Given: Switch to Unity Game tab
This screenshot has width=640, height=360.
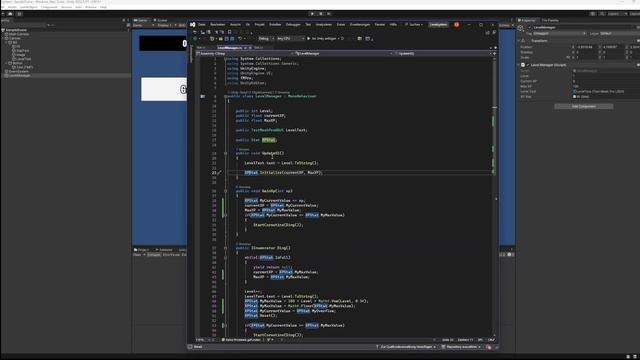Looking at the screenshot, I should point(141,20).
